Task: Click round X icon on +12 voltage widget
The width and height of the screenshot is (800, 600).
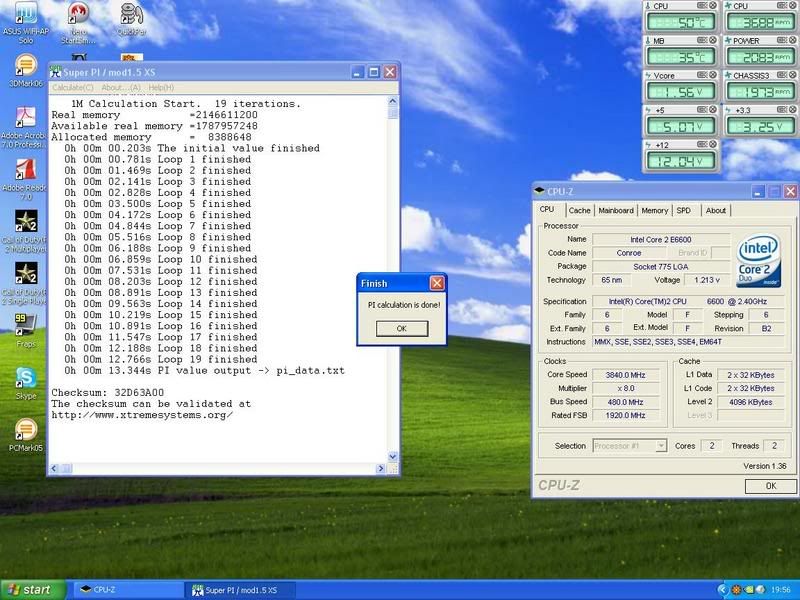Action: point(713,144)
